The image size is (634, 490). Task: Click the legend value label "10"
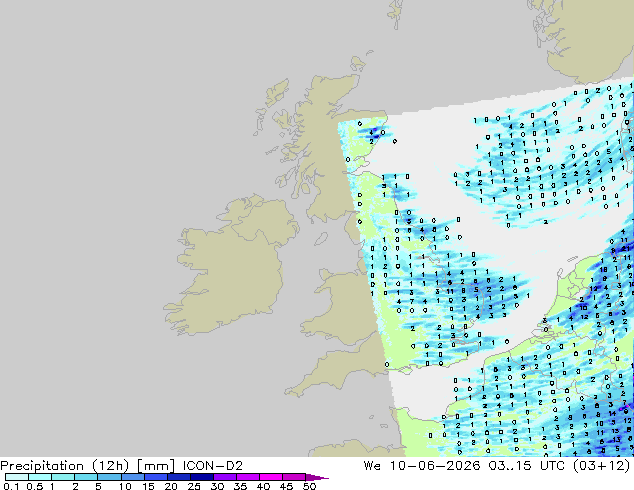click(x=125, y=486)
